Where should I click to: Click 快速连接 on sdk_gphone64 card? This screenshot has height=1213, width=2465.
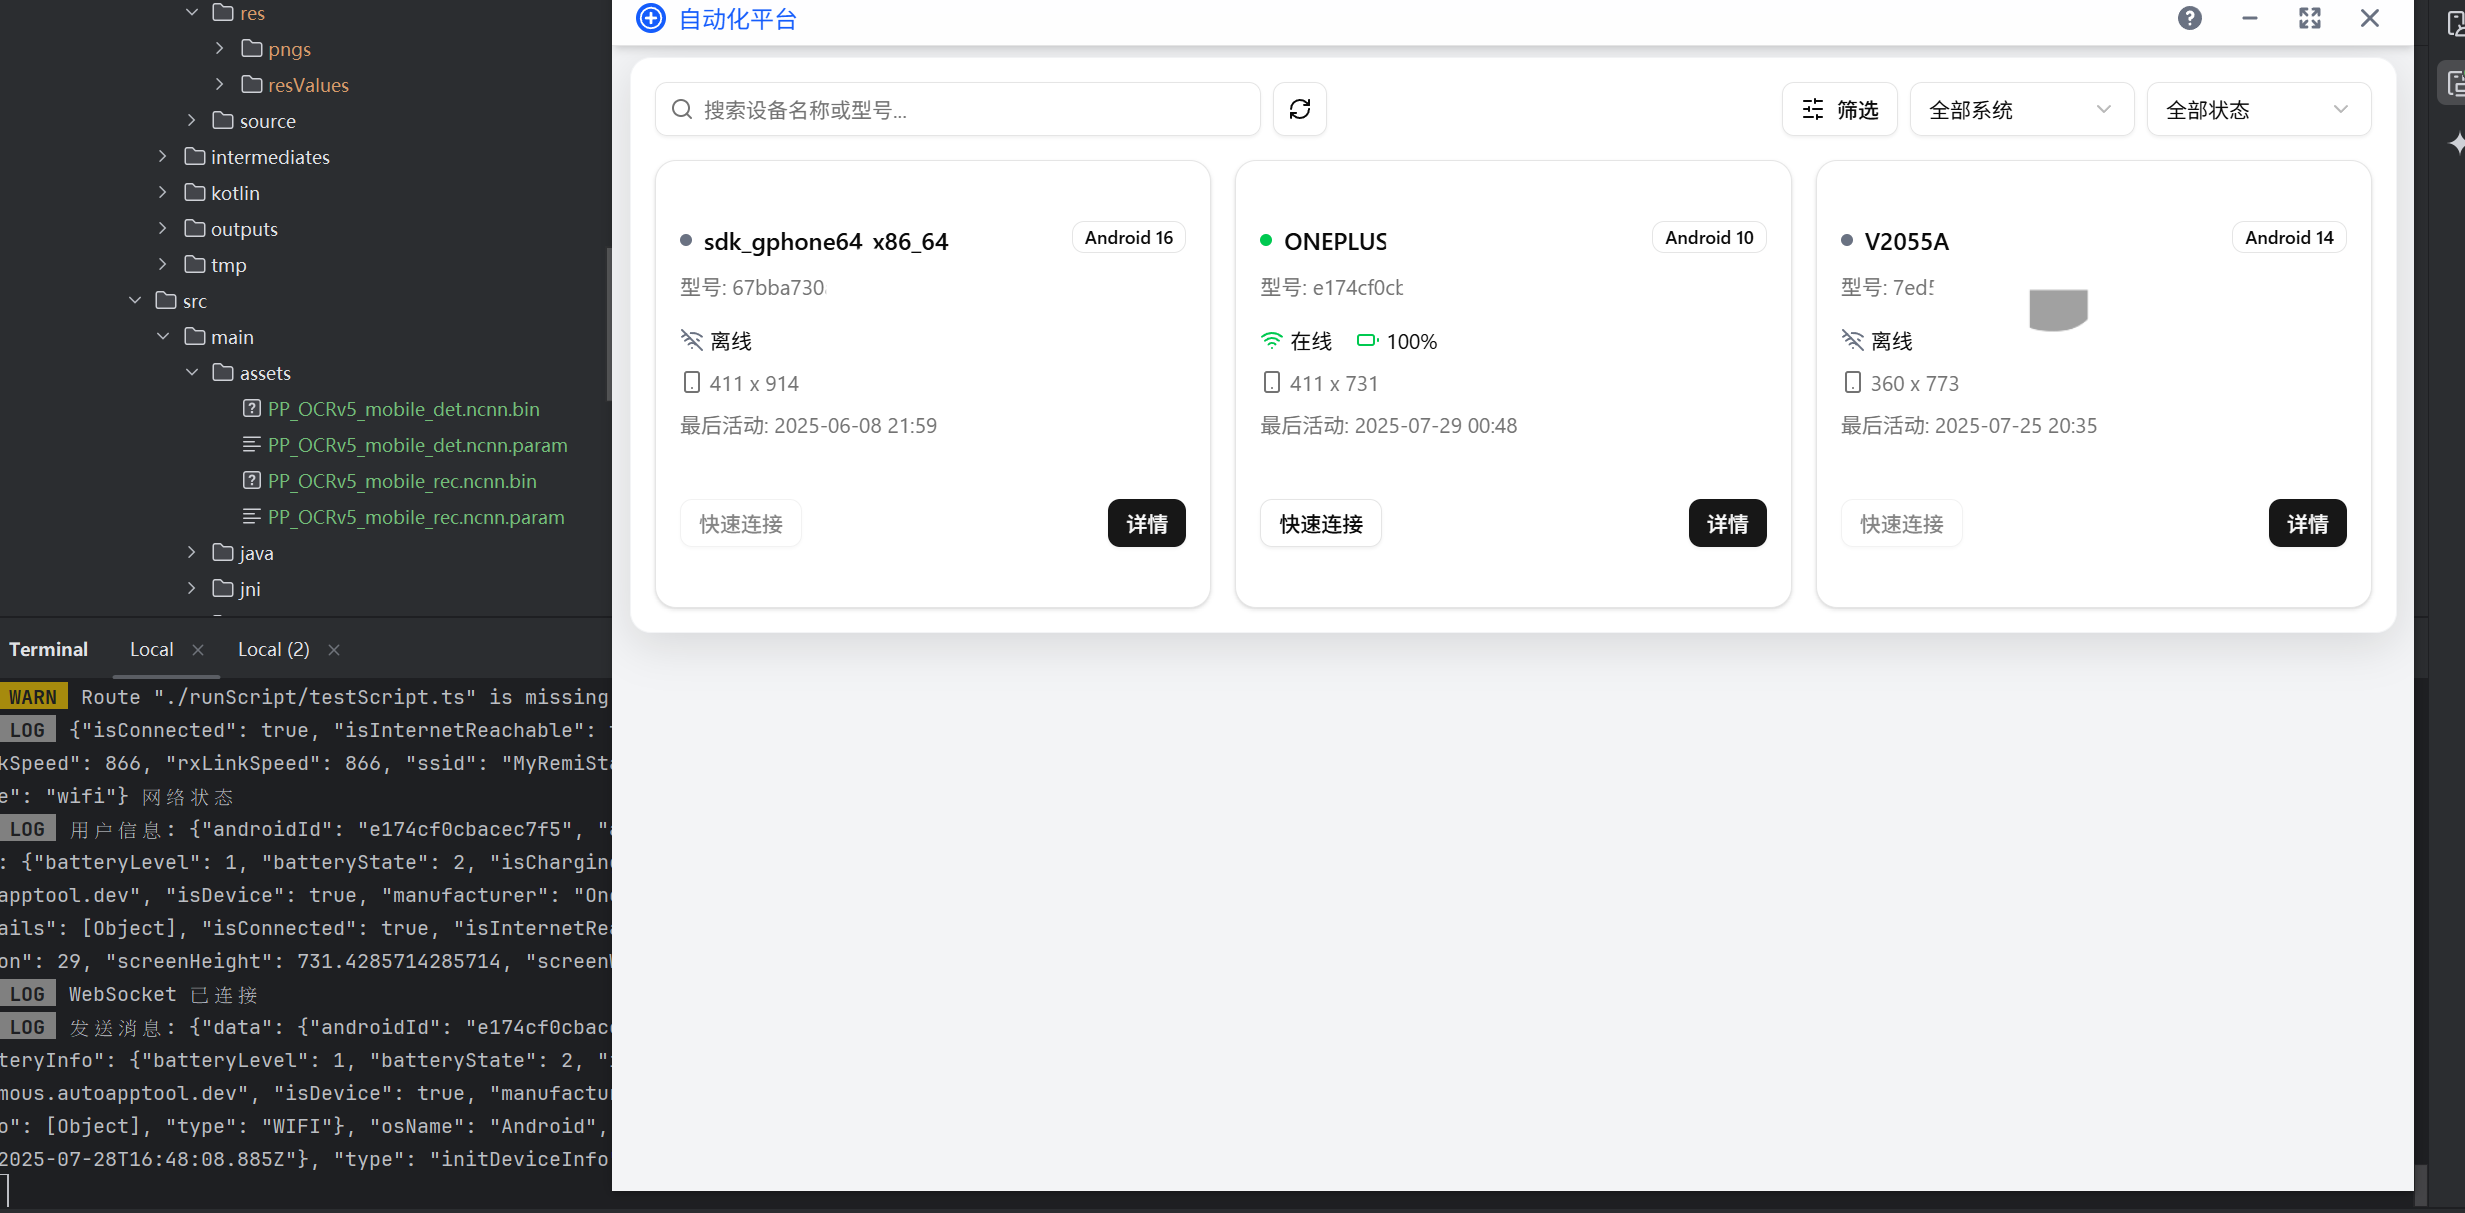coord(740,523)
